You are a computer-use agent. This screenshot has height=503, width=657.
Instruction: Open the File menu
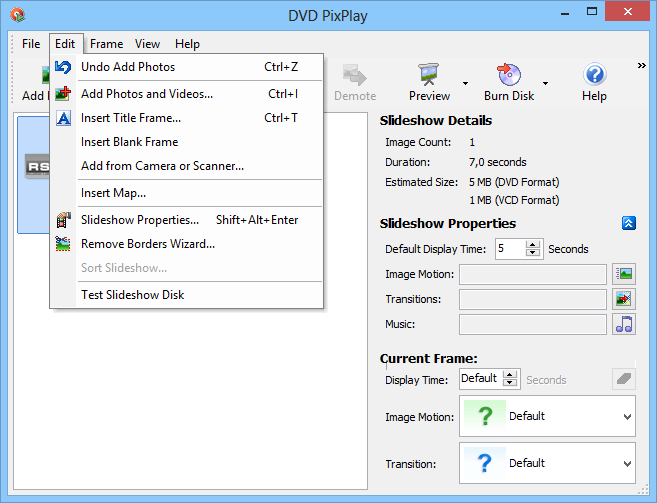pyautogui.click(x=31, y=44)
